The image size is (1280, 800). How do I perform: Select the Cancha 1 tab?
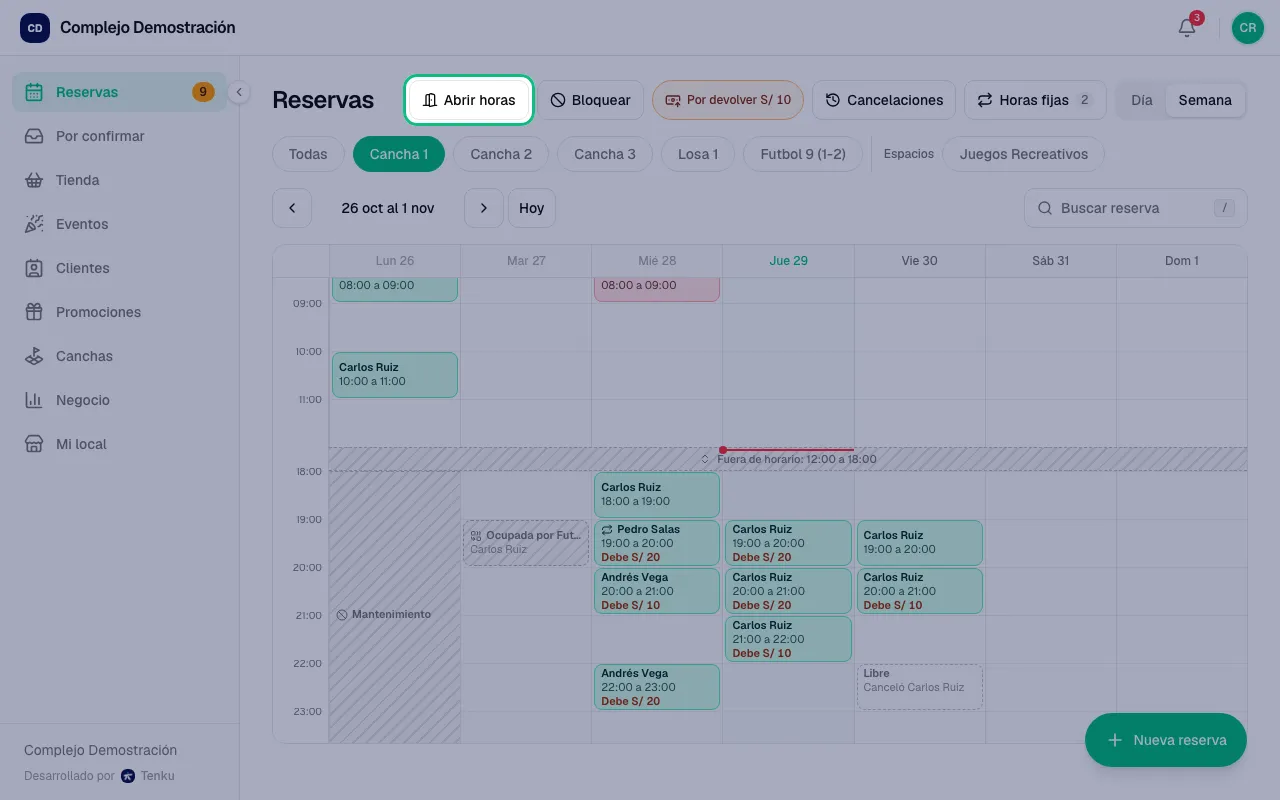(399, 154)
